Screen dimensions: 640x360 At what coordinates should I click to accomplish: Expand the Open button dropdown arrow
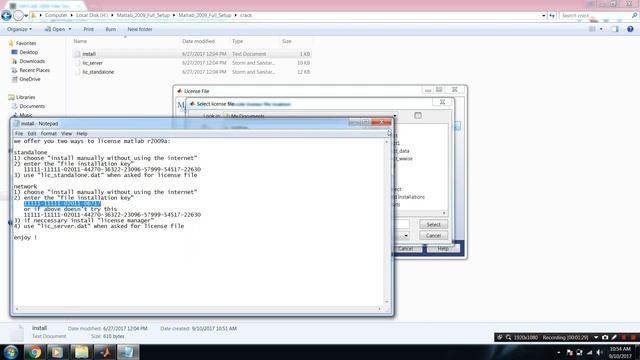(x=70, y=29)
